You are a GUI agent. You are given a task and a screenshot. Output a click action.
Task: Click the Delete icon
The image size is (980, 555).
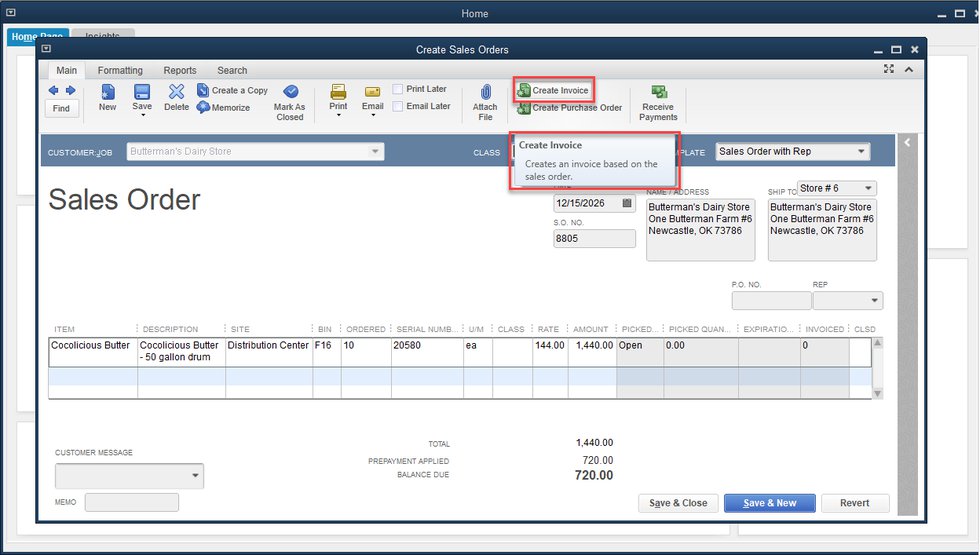(x=176, y=97)
